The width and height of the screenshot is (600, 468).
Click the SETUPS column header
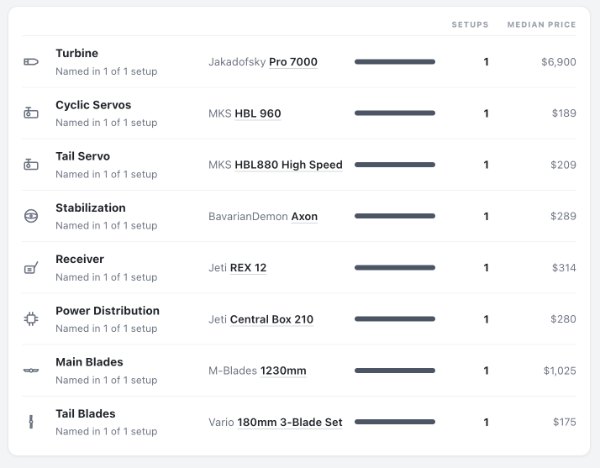click(x=470, y=24)
